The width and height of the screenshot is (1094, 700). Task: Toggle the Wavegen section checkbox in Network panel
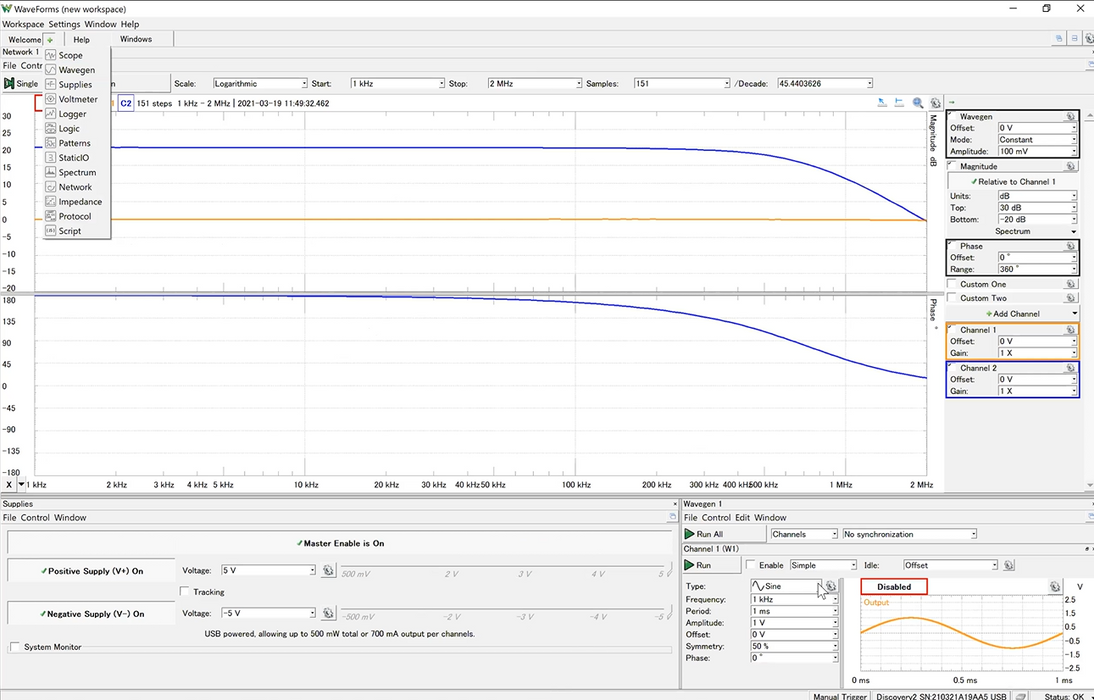(x=952, y=117)
